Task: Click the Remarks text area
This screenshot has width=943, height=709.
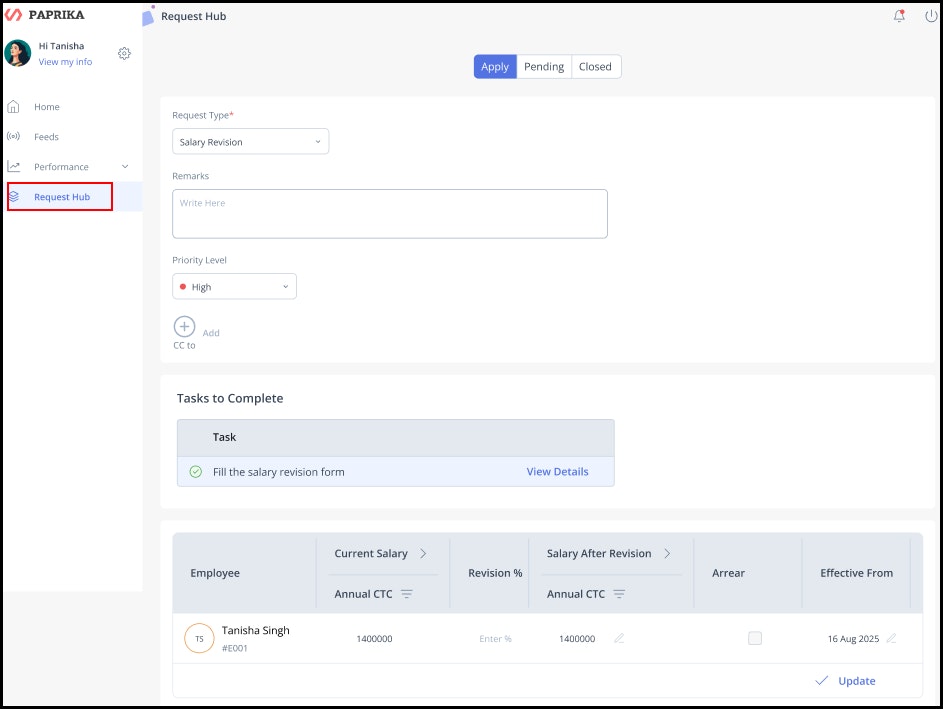Action: (389, 214)
